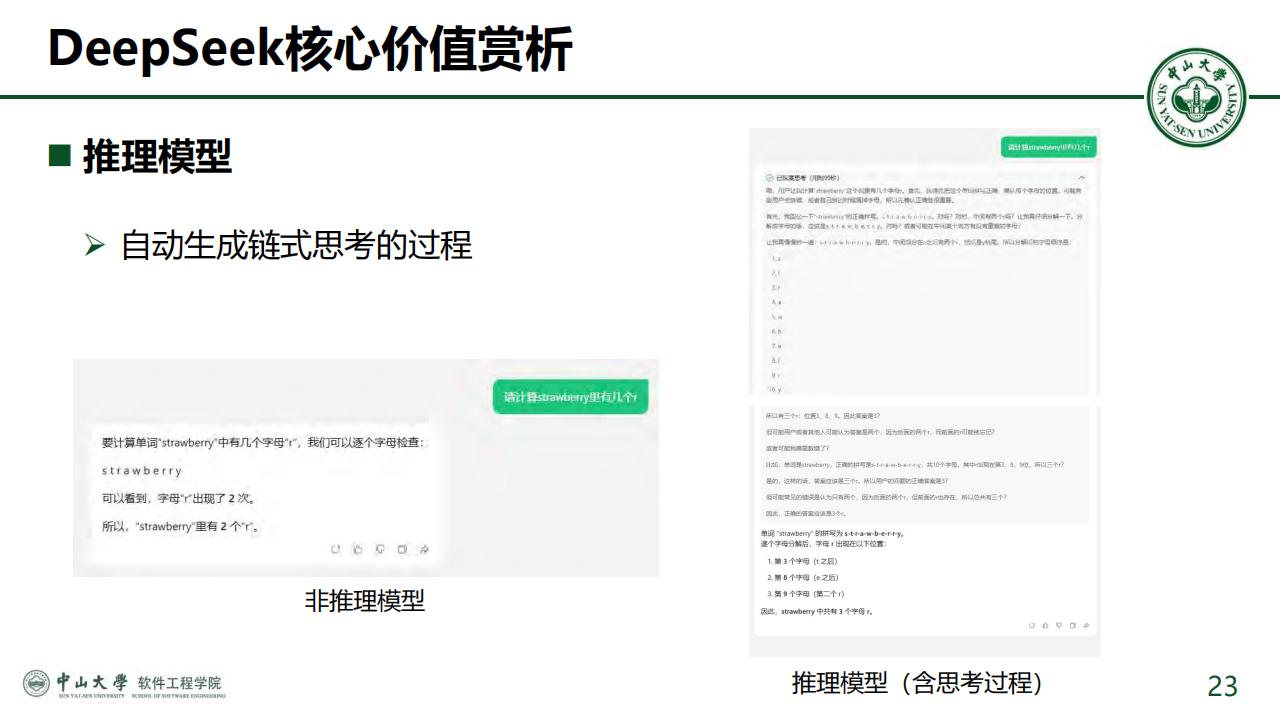This screenshot has width=1280, height=720.
Task: Collapse the deep-thinking section with chevron
Action: click(1081, 178)
